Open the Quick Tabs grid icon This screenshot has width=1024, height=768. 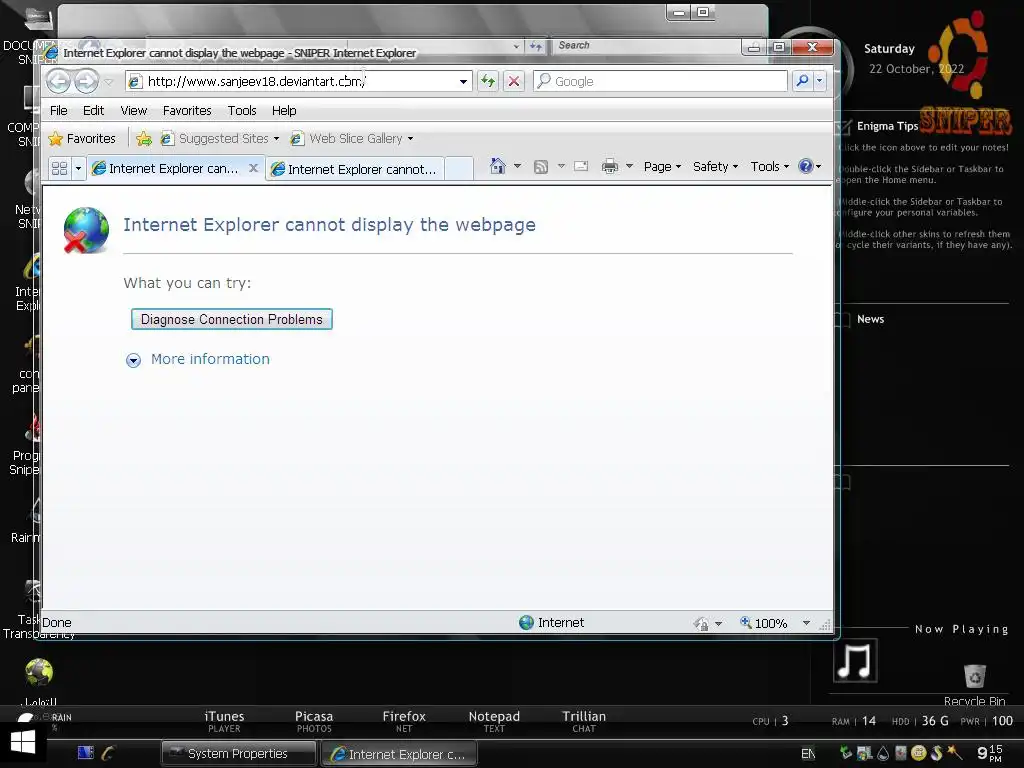[59, 168]
